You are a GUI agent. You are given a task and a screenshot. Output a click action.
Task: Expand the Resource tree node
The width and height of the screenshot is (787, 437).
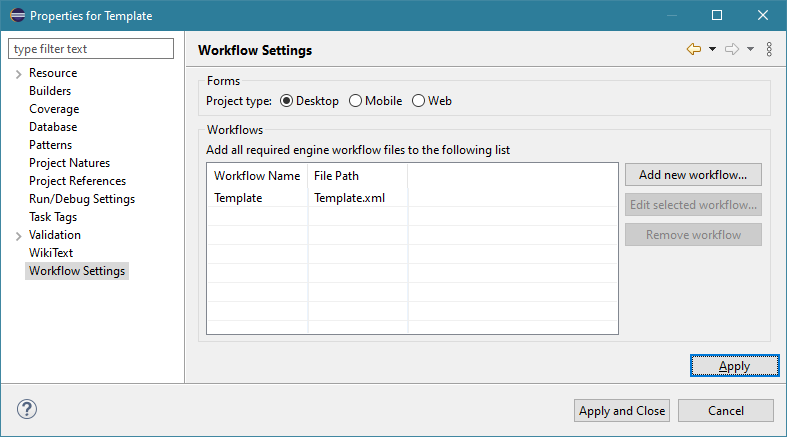pyautogui.click(x=18, y=74)
